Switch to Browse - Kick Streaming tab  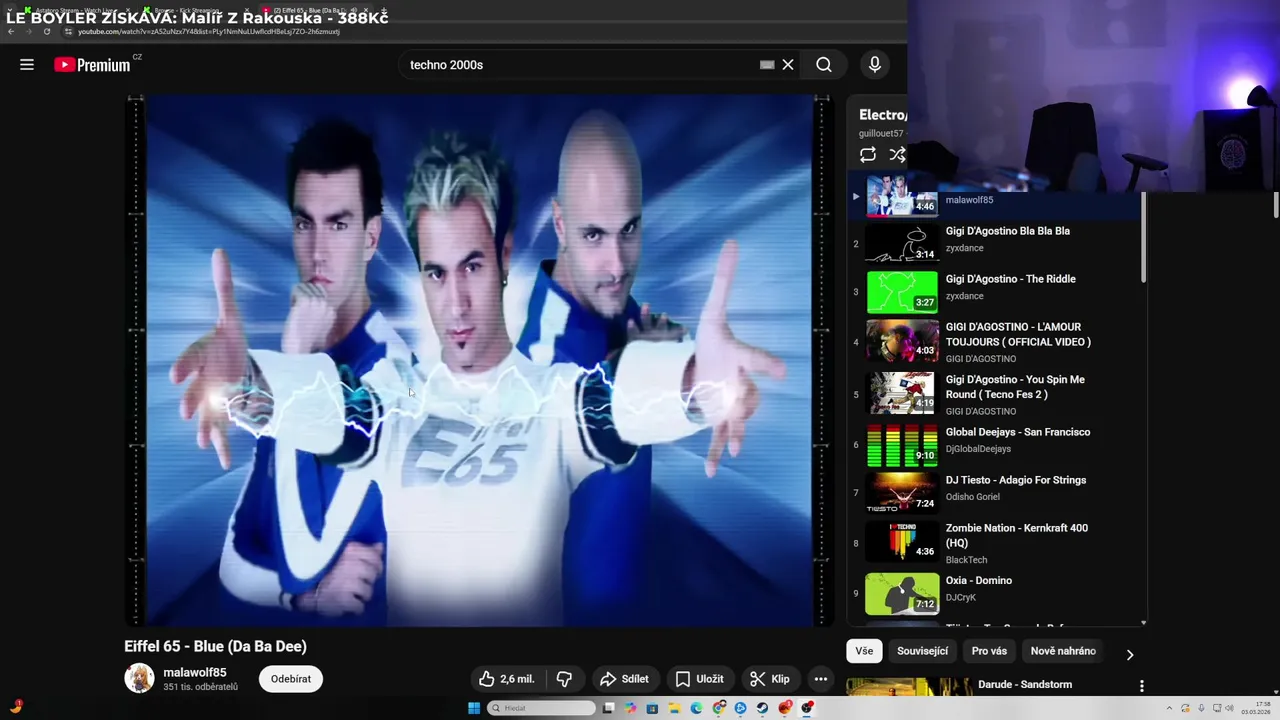[x=190, y=11]
